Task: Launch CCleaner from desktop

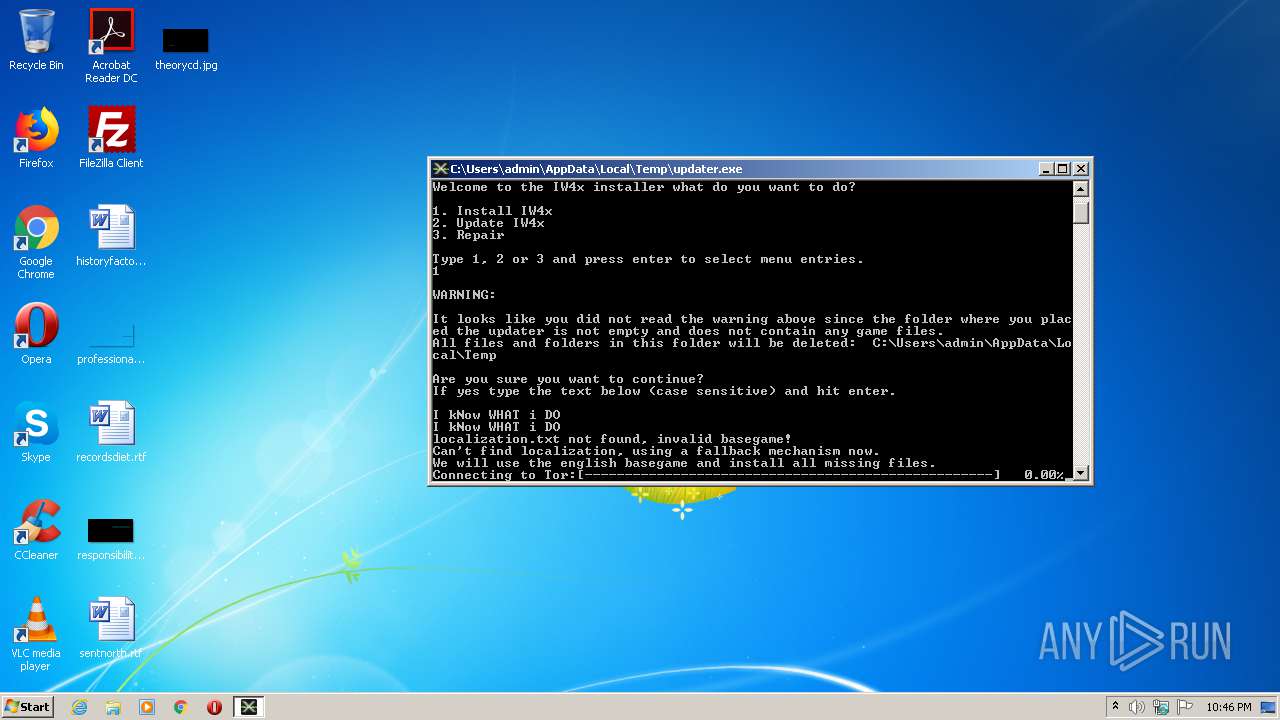Action: (36, 530)
